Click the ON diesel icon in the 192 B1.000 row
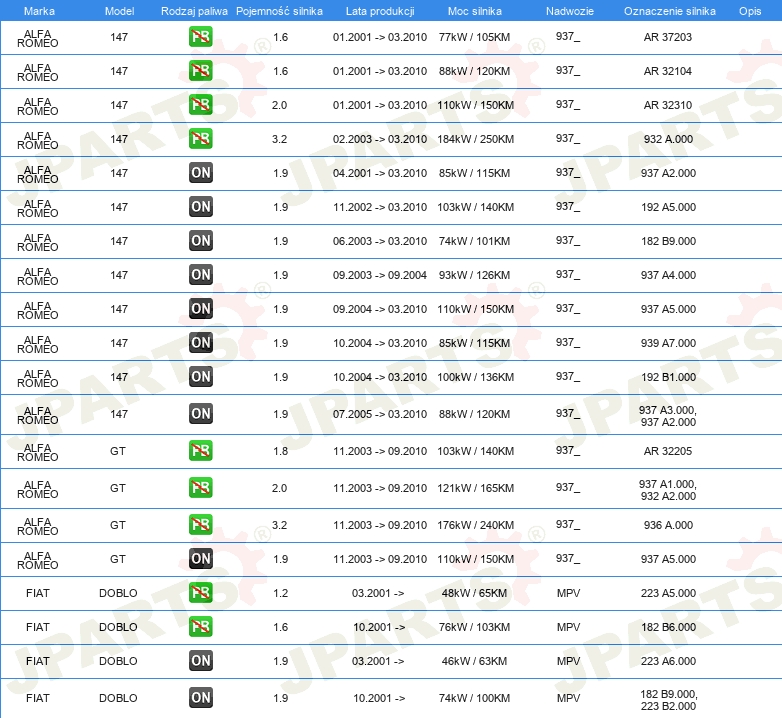 (200, 376)
